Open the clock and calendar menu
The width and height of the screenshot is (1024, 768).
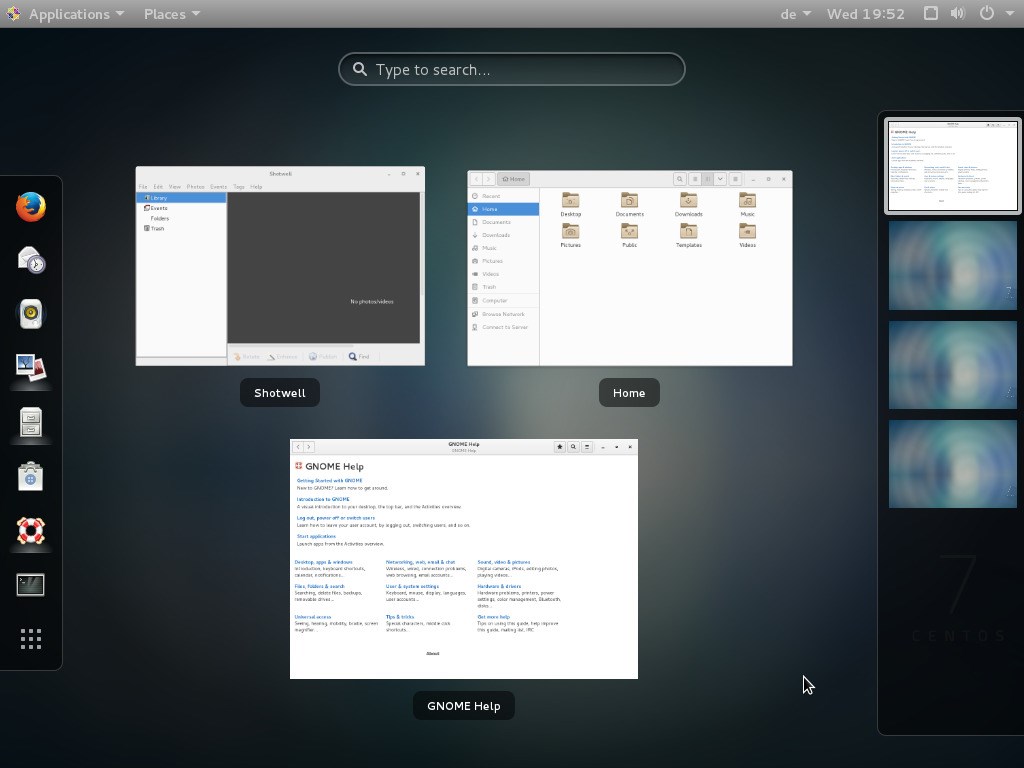tap(865, 14)
